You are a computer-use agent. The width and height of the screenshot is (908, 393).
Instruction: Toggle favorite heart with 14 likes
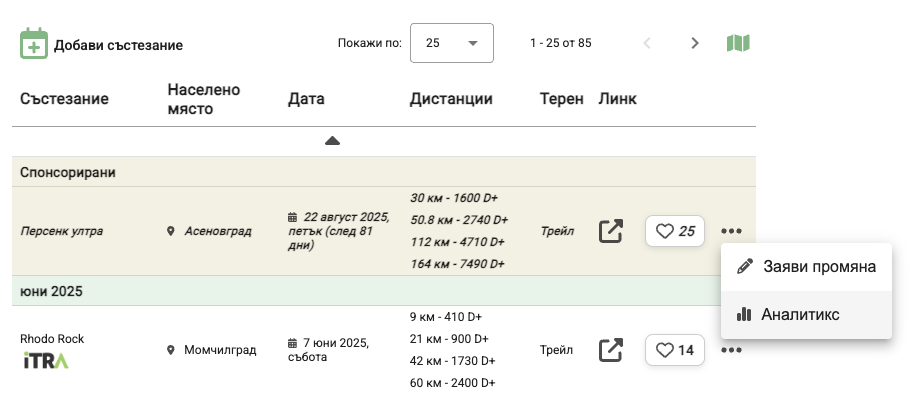click(675, 350)
